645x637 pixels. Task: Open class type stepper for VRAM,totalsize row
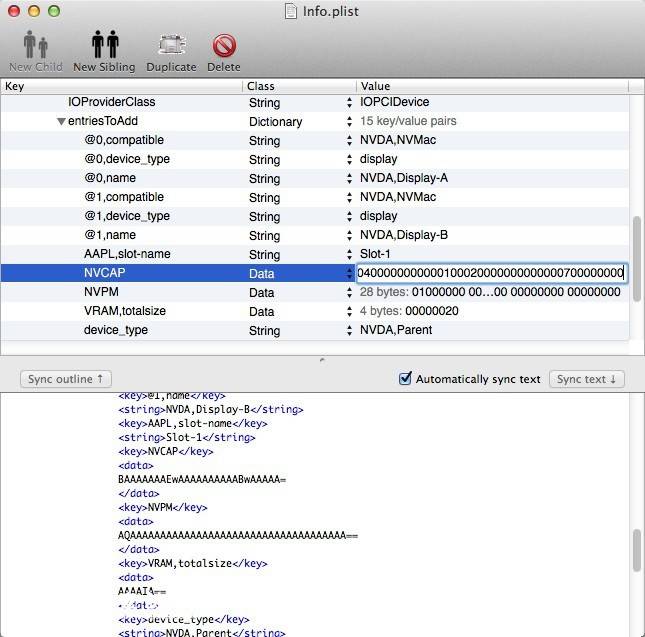coord(349,311)
